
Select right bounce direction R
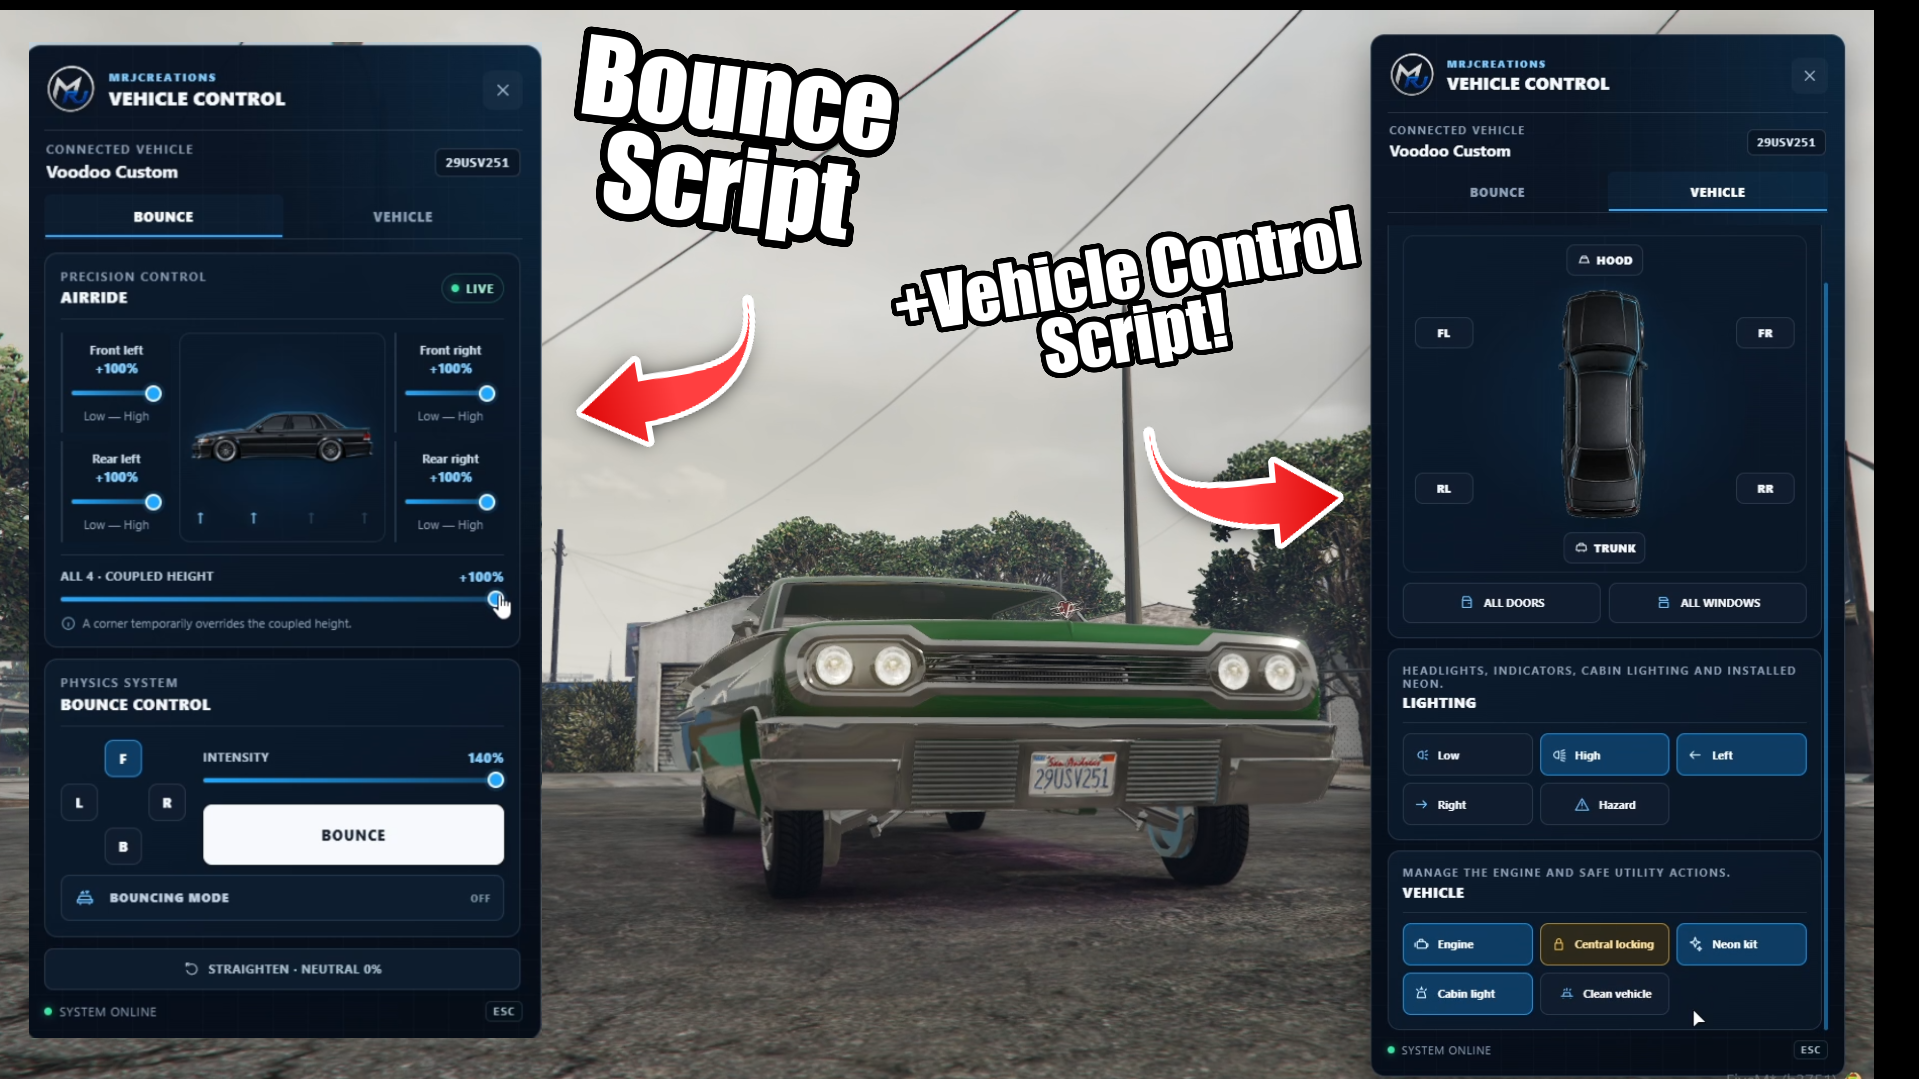point(167,802)
